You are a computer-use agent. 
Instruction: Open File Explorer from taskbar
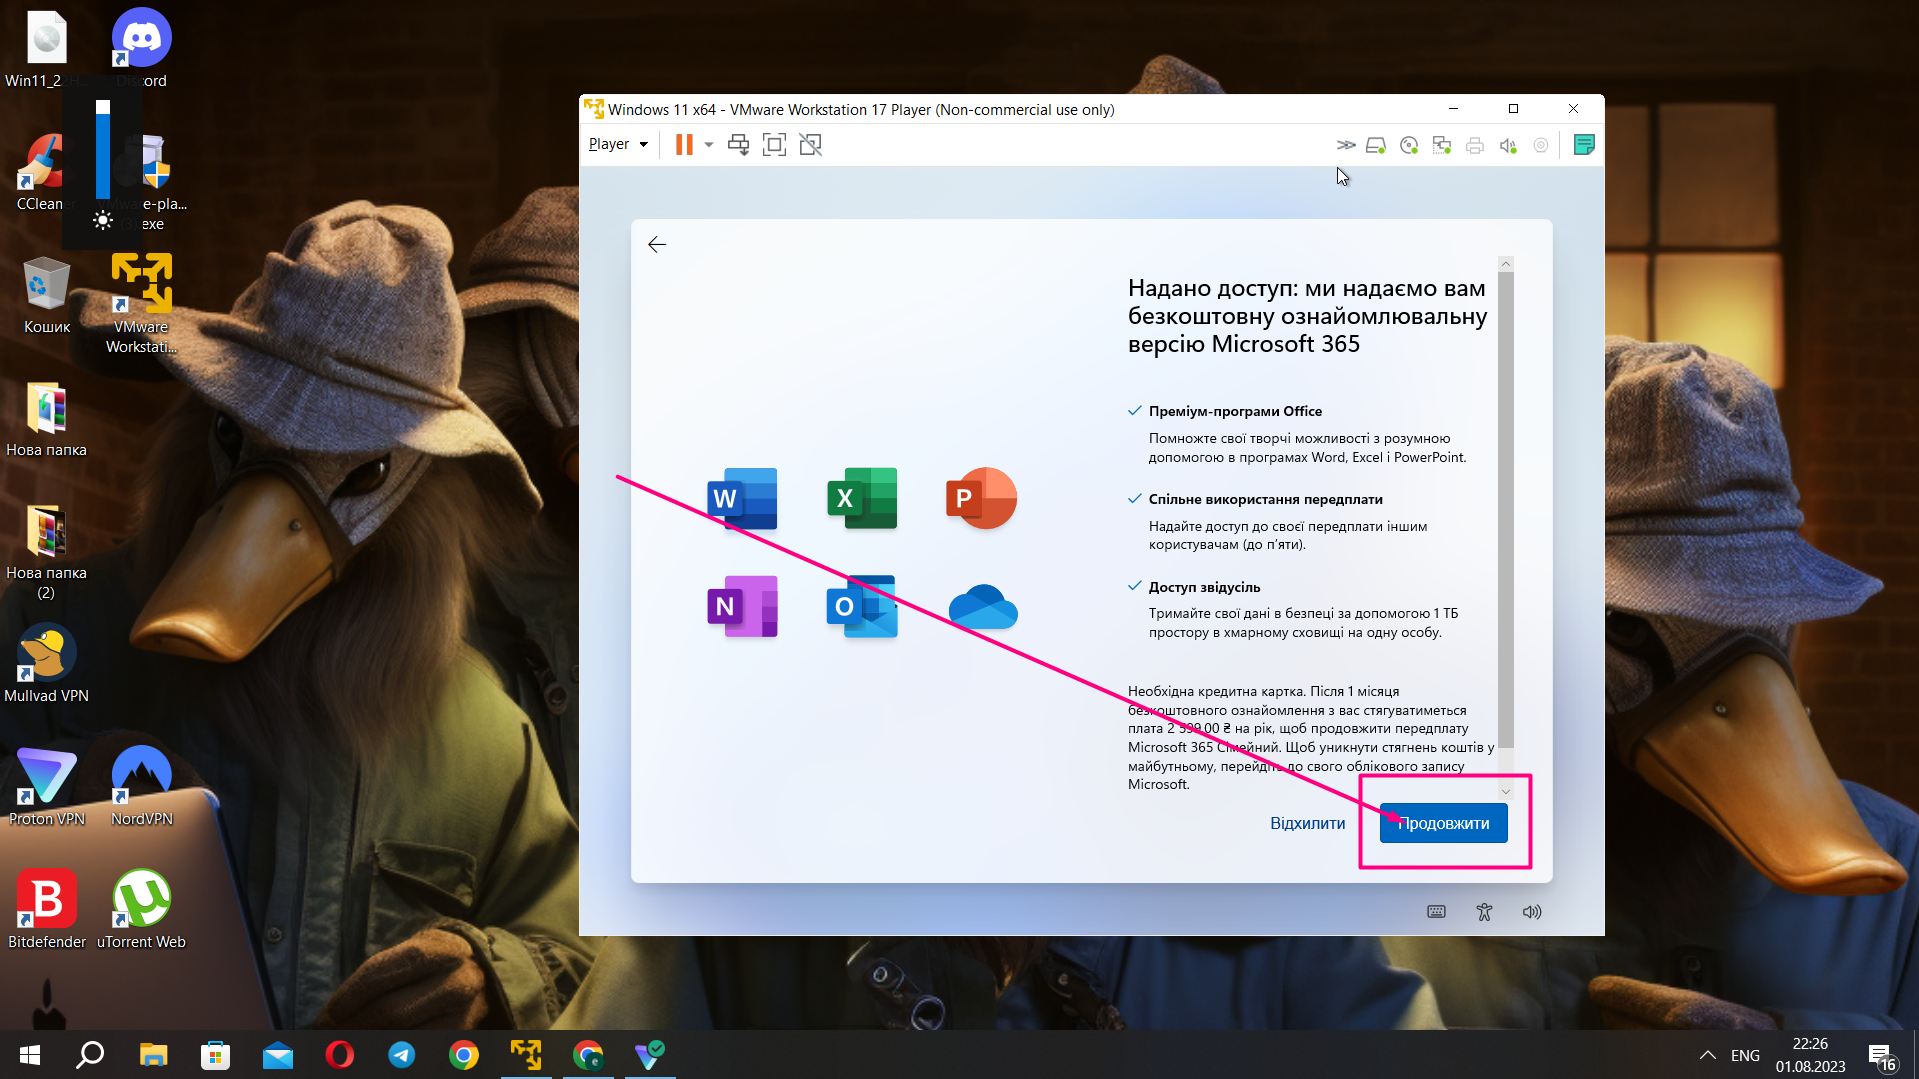click(x=153, y=1055)
